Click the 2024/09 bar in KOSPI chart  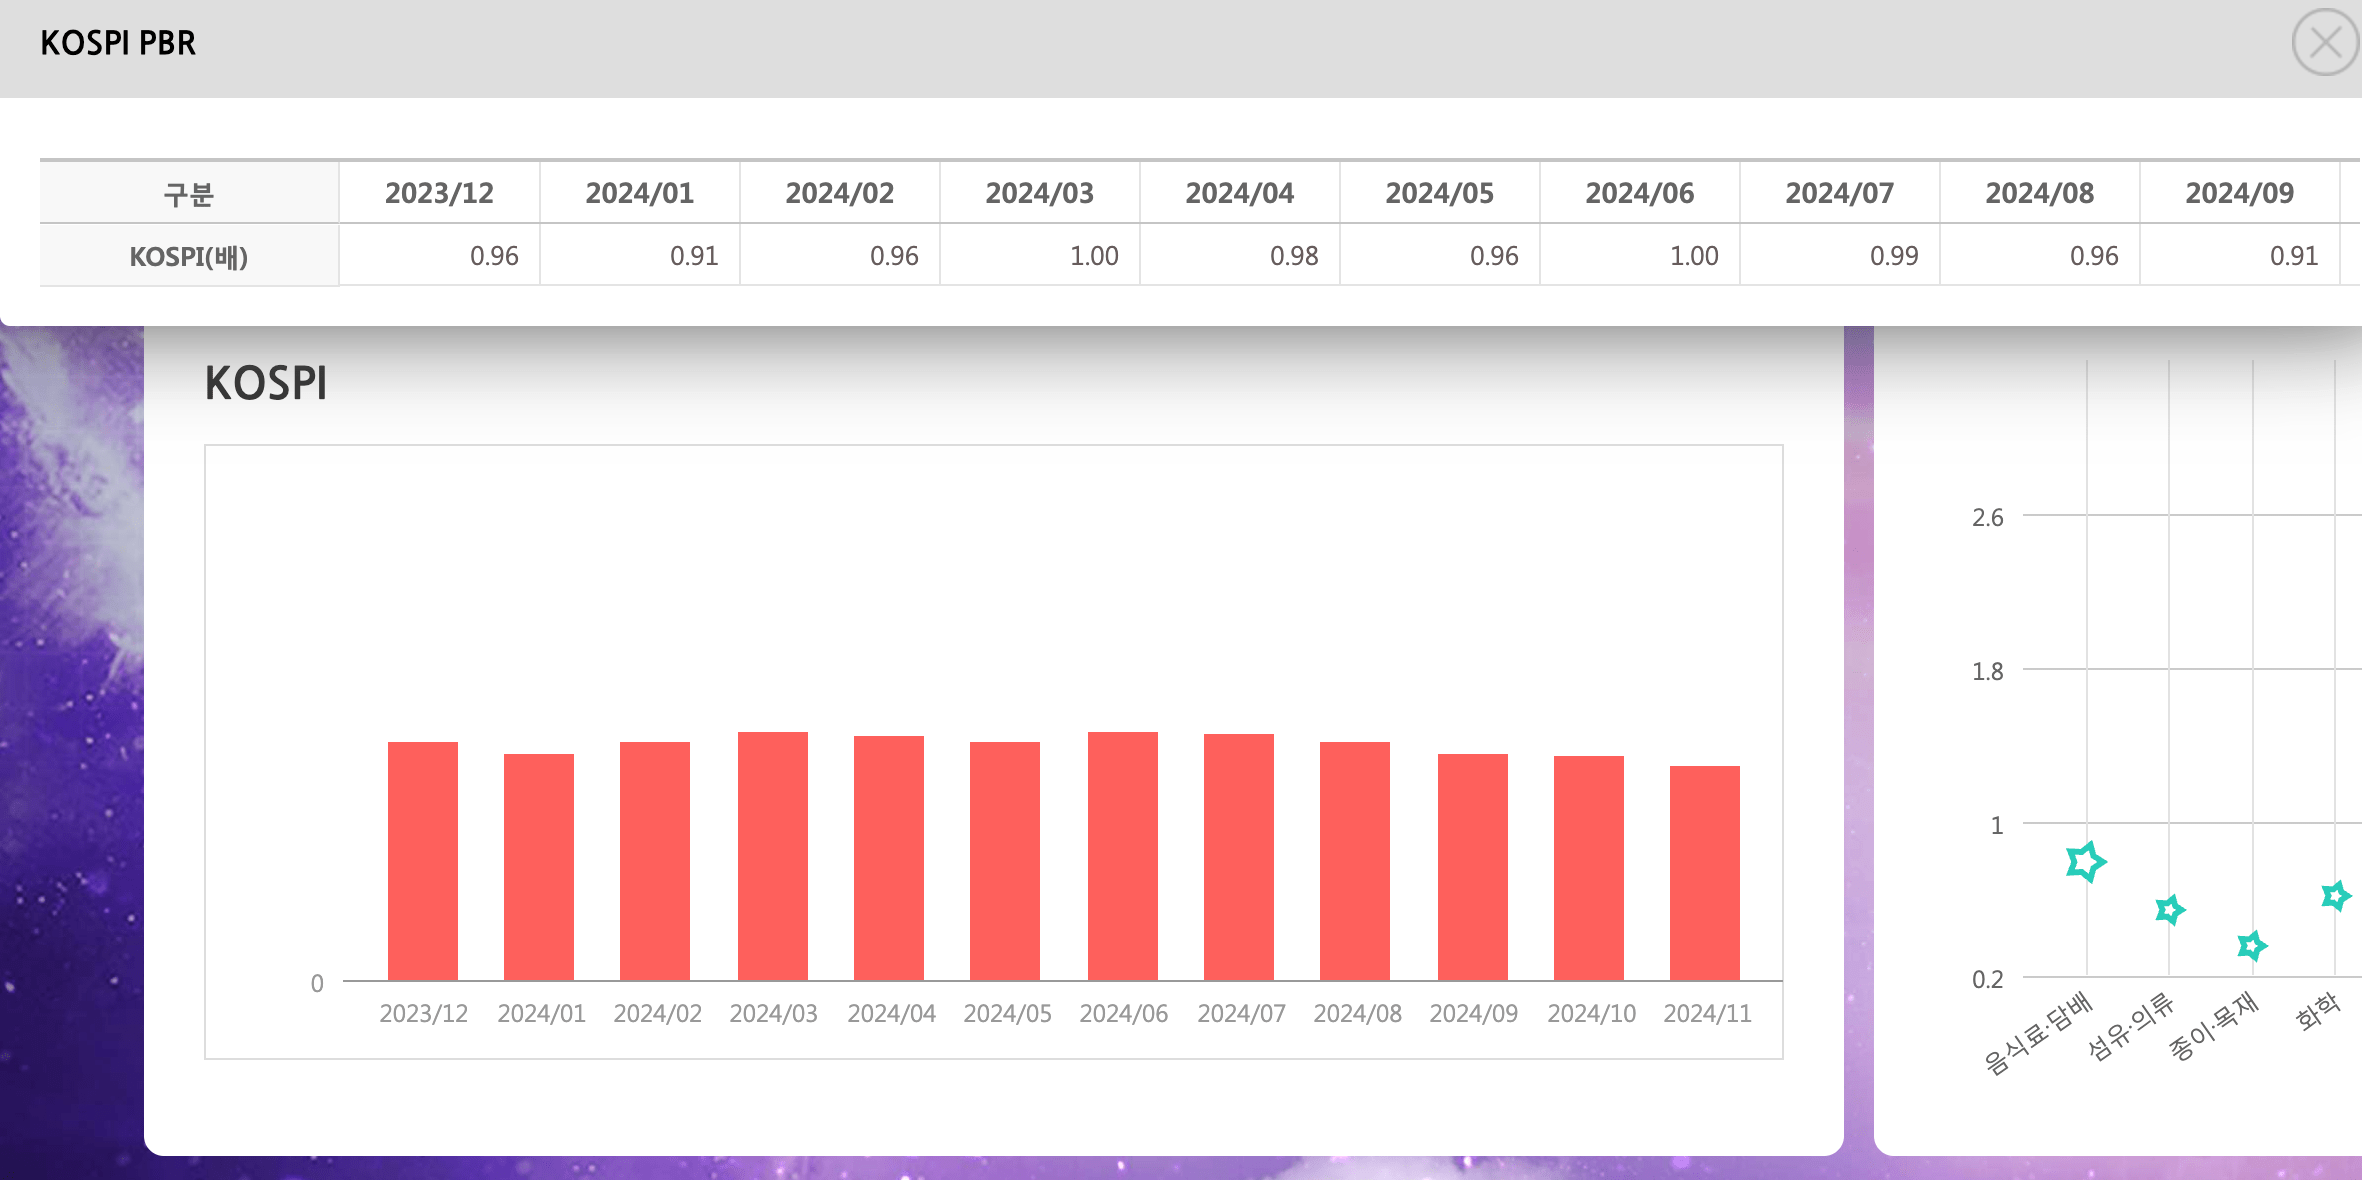(1473, 867)
